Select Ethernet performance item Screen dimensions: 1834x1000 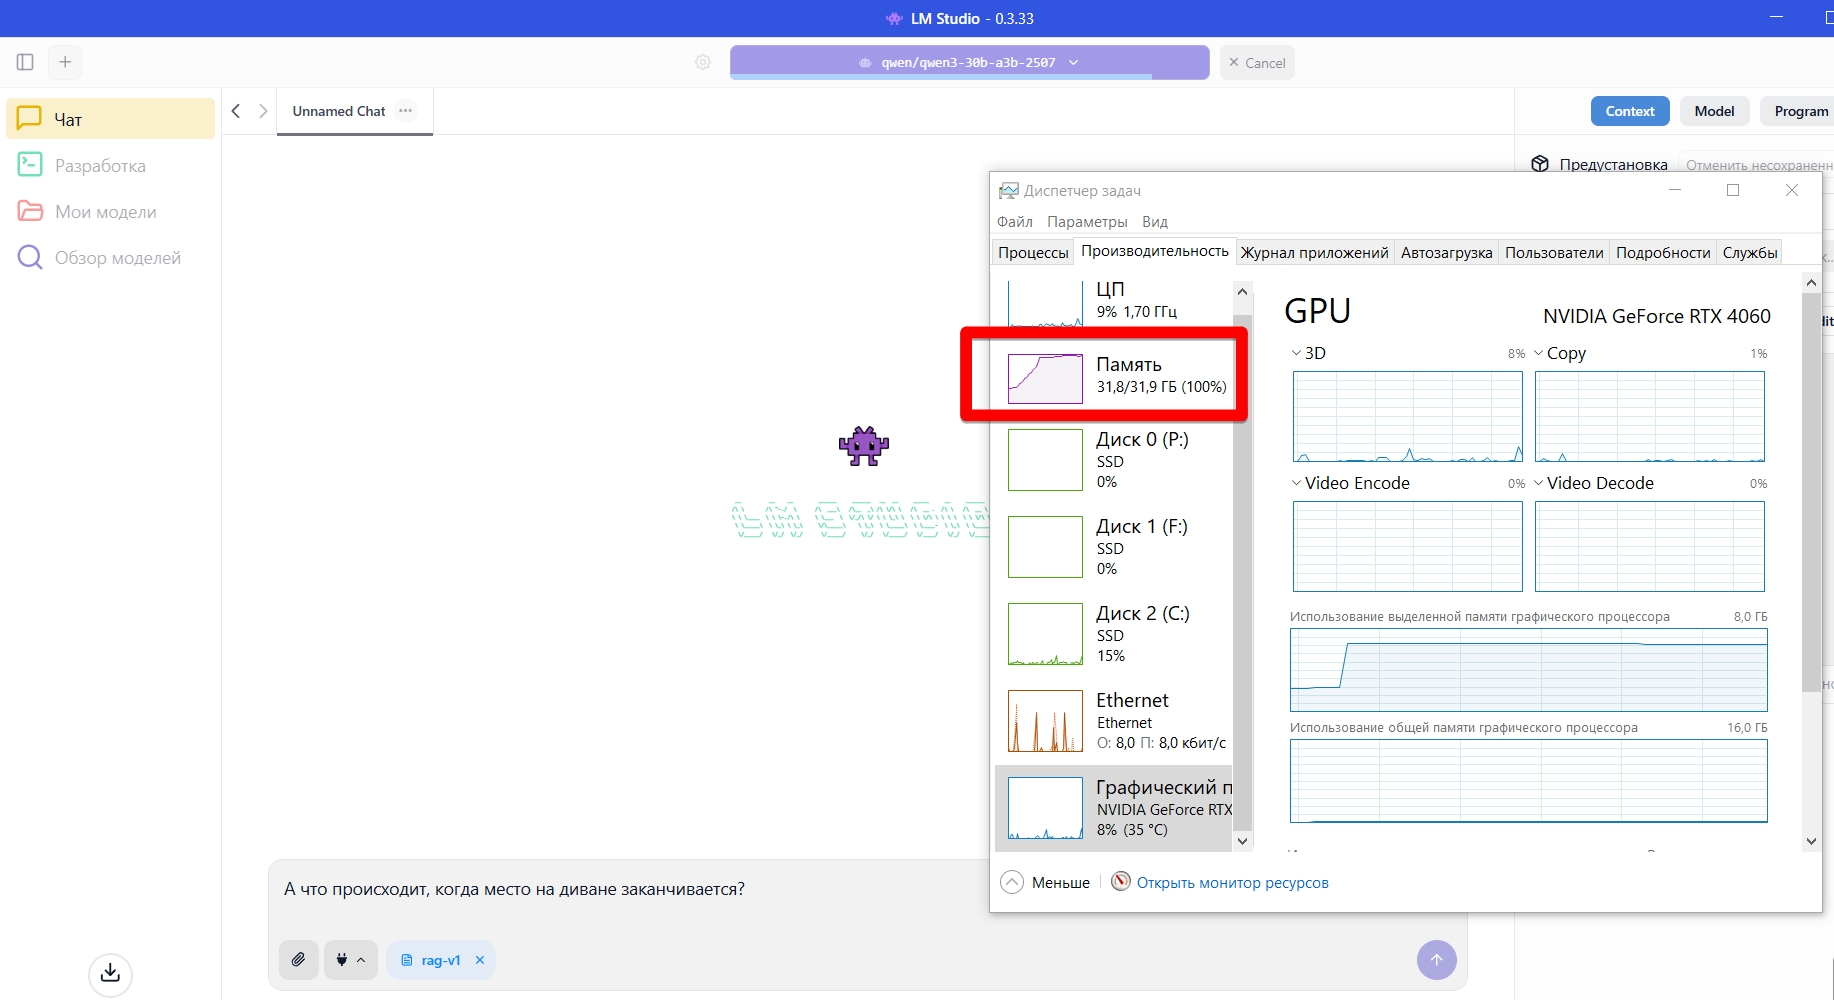(x=1114, y=721)
